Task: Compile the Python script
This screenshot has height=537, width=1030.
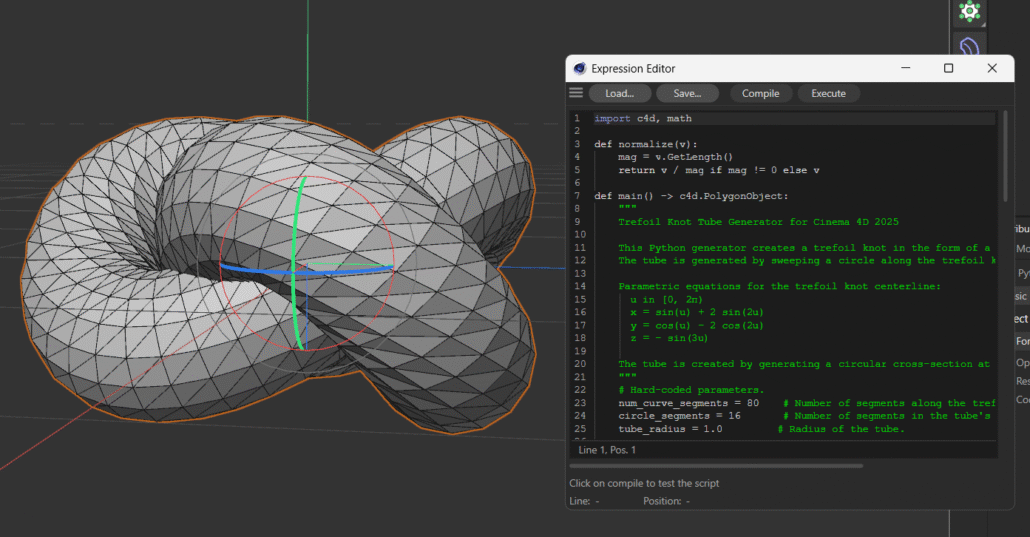Action: (760, 93)
